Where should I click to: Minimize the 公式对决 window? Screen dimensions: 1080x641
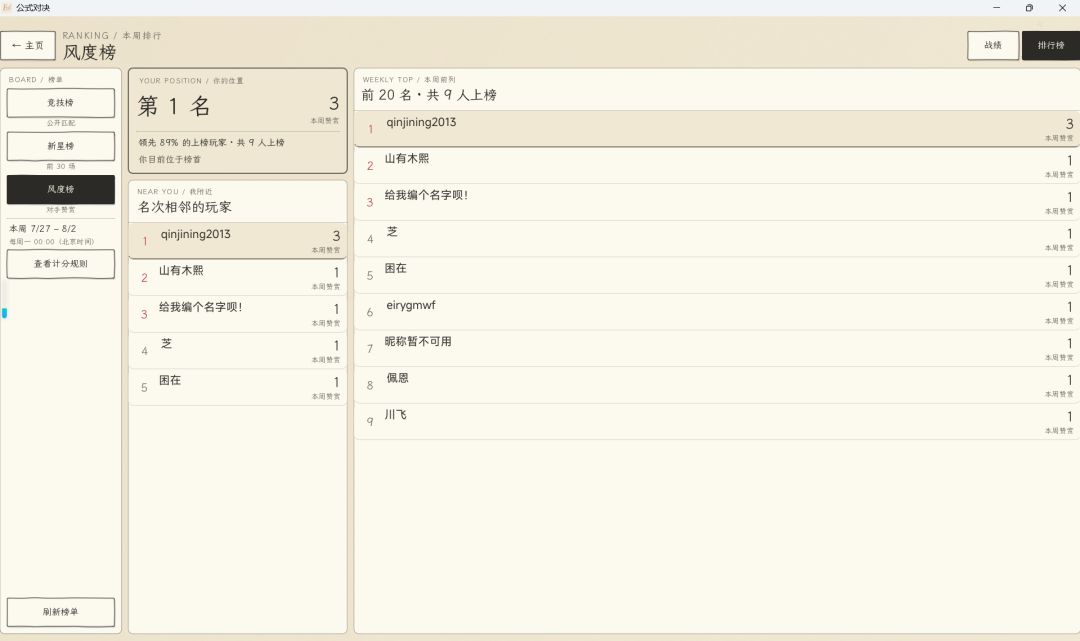click(996, 8)
